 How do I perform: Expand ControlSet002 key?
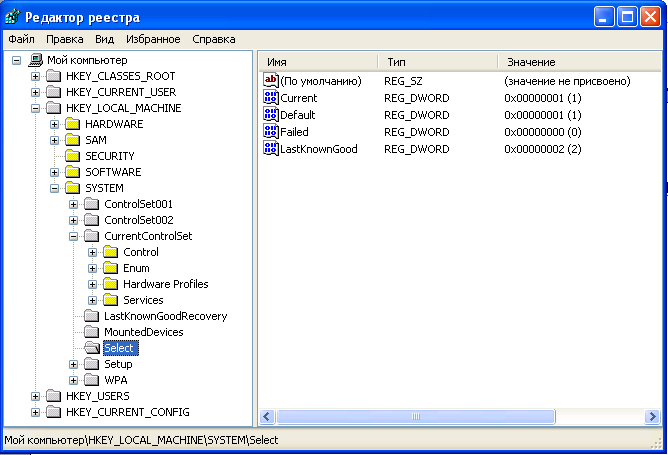73,220
